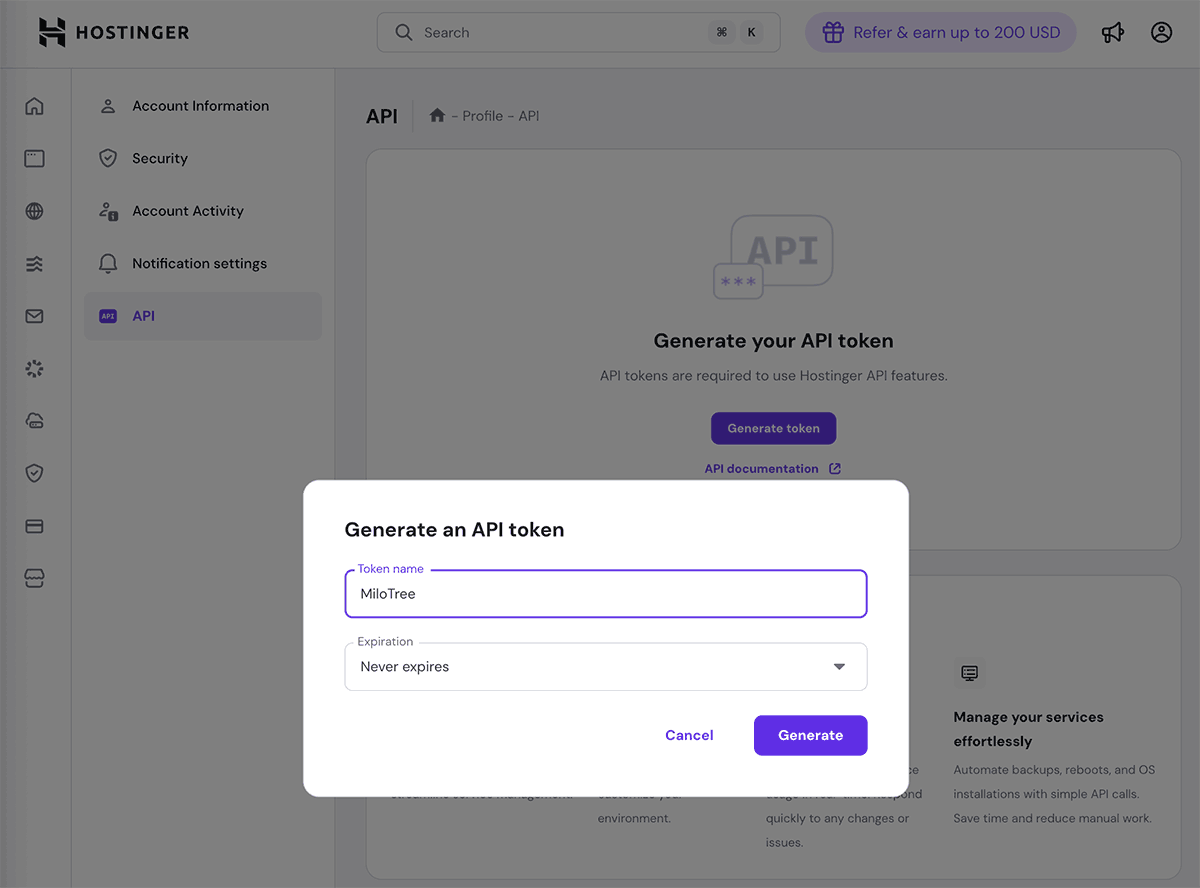Go to Account Activity menu item

[x=188, y=211]
